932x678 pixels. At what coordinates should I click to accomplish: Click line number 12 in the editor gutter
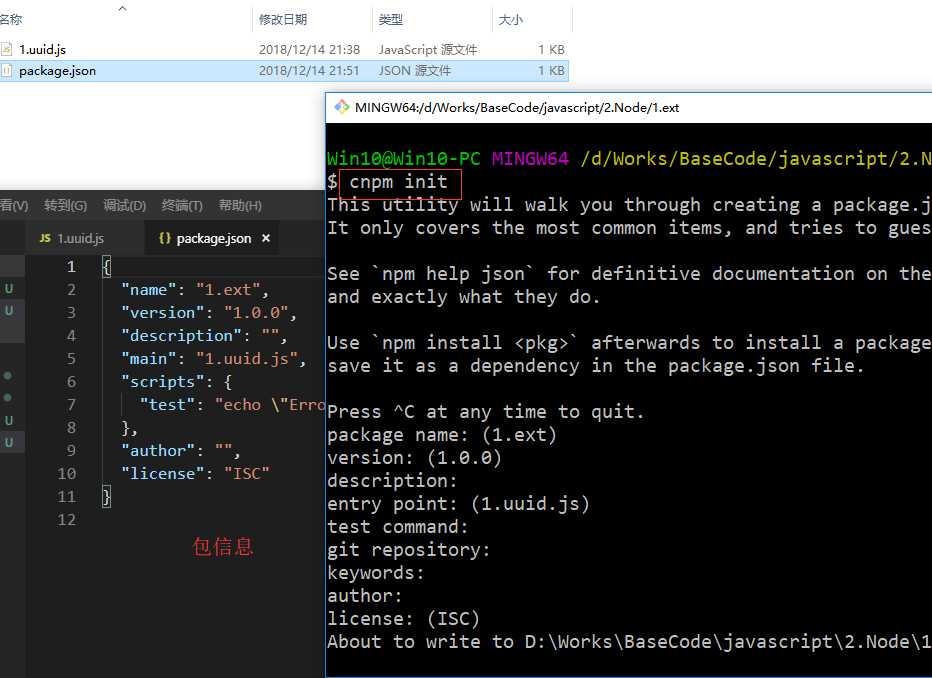pyautogui.click(x=67, y=520)
